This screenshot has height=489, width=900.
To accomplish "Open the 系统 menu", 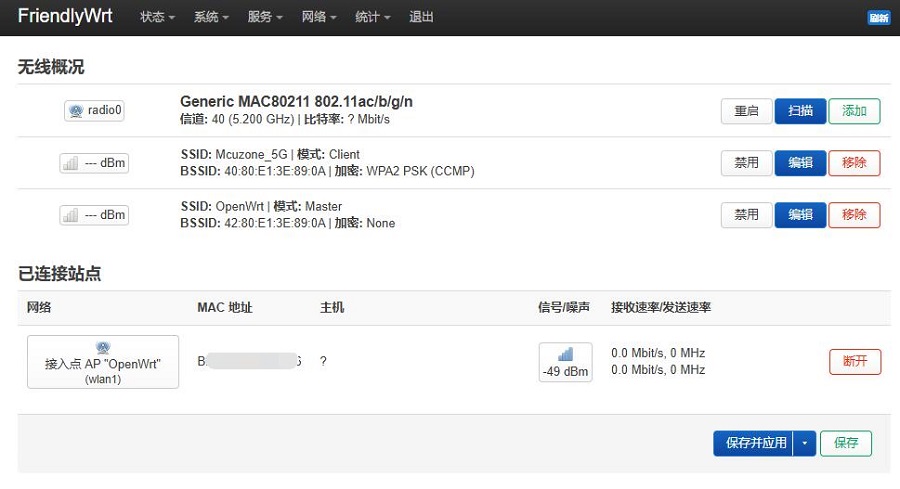I will tap(211, 17).
